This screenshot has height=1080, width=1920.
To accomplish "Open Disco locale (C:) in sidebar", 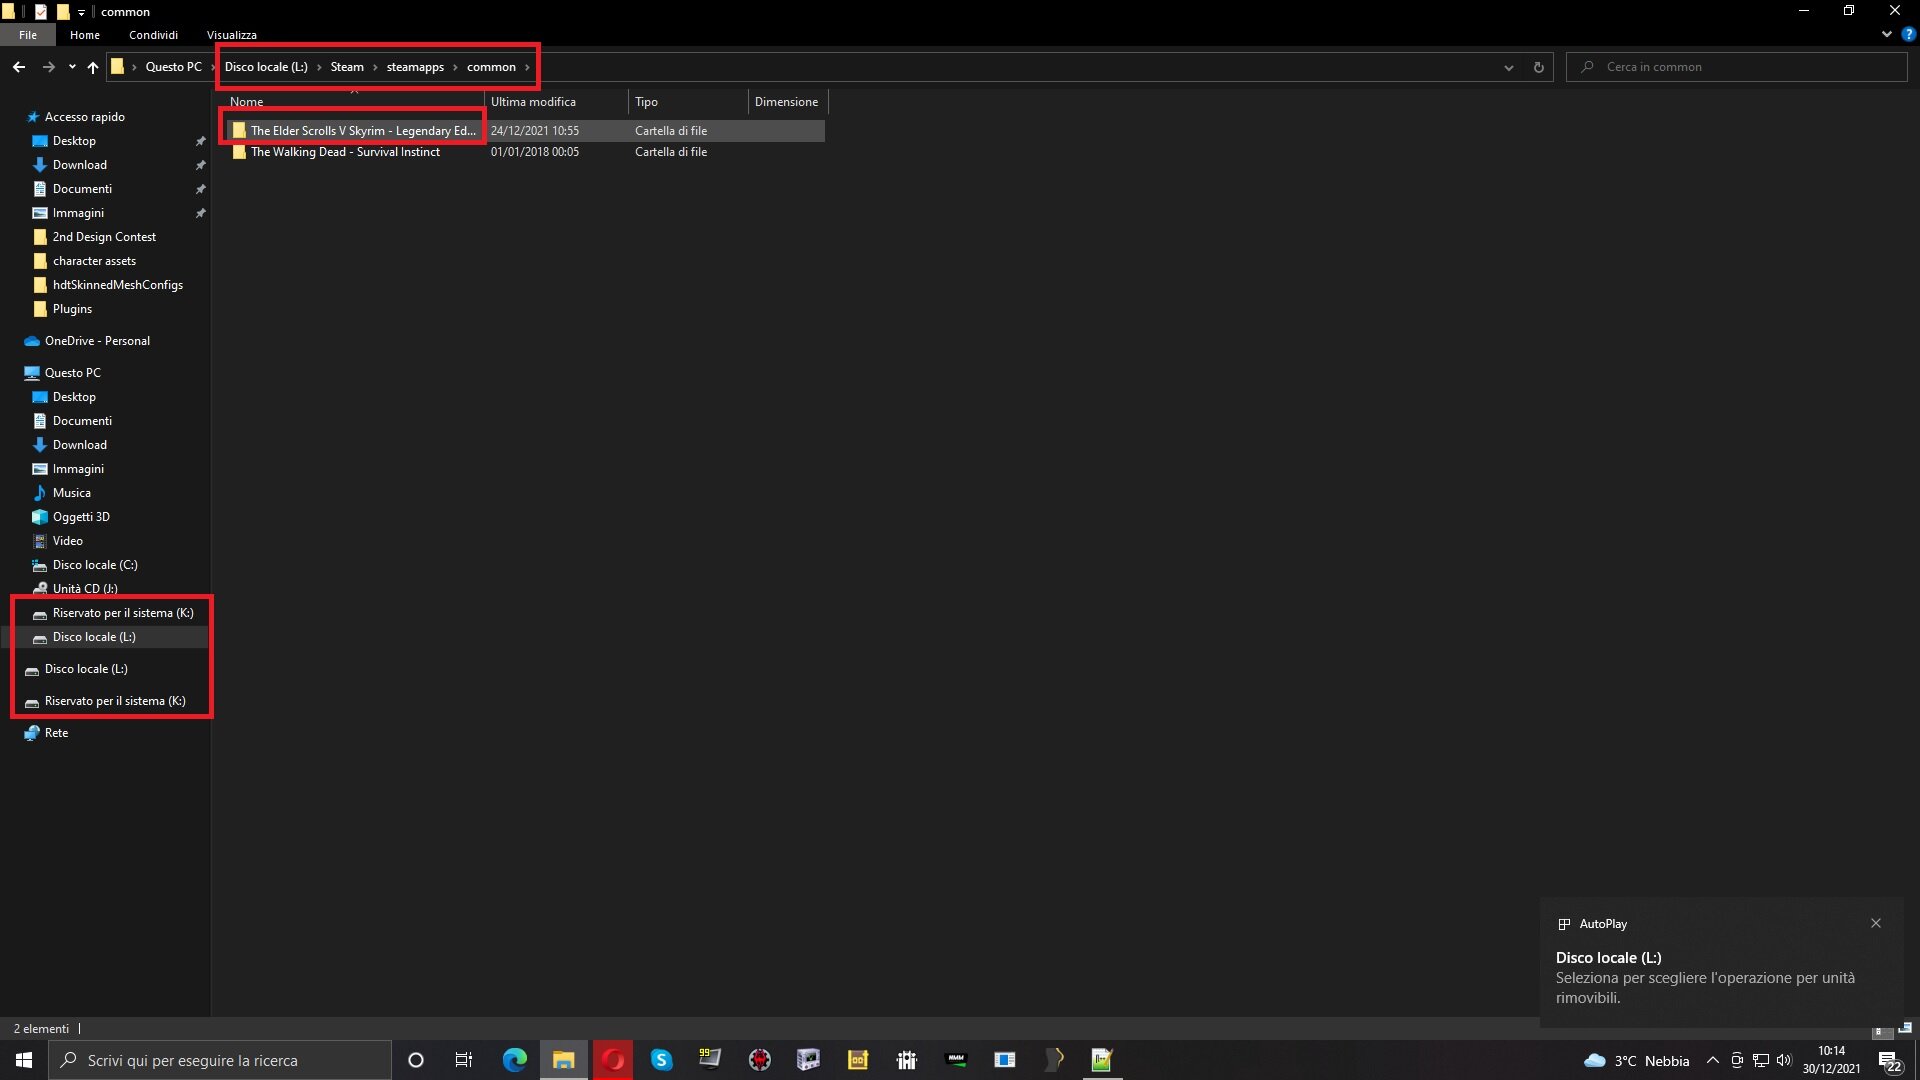I will point(95,565).
